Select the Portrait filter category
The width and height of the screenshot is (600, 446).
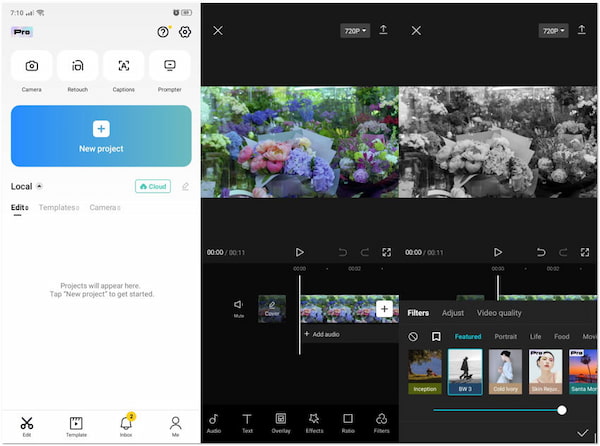(x=505, y=337)
